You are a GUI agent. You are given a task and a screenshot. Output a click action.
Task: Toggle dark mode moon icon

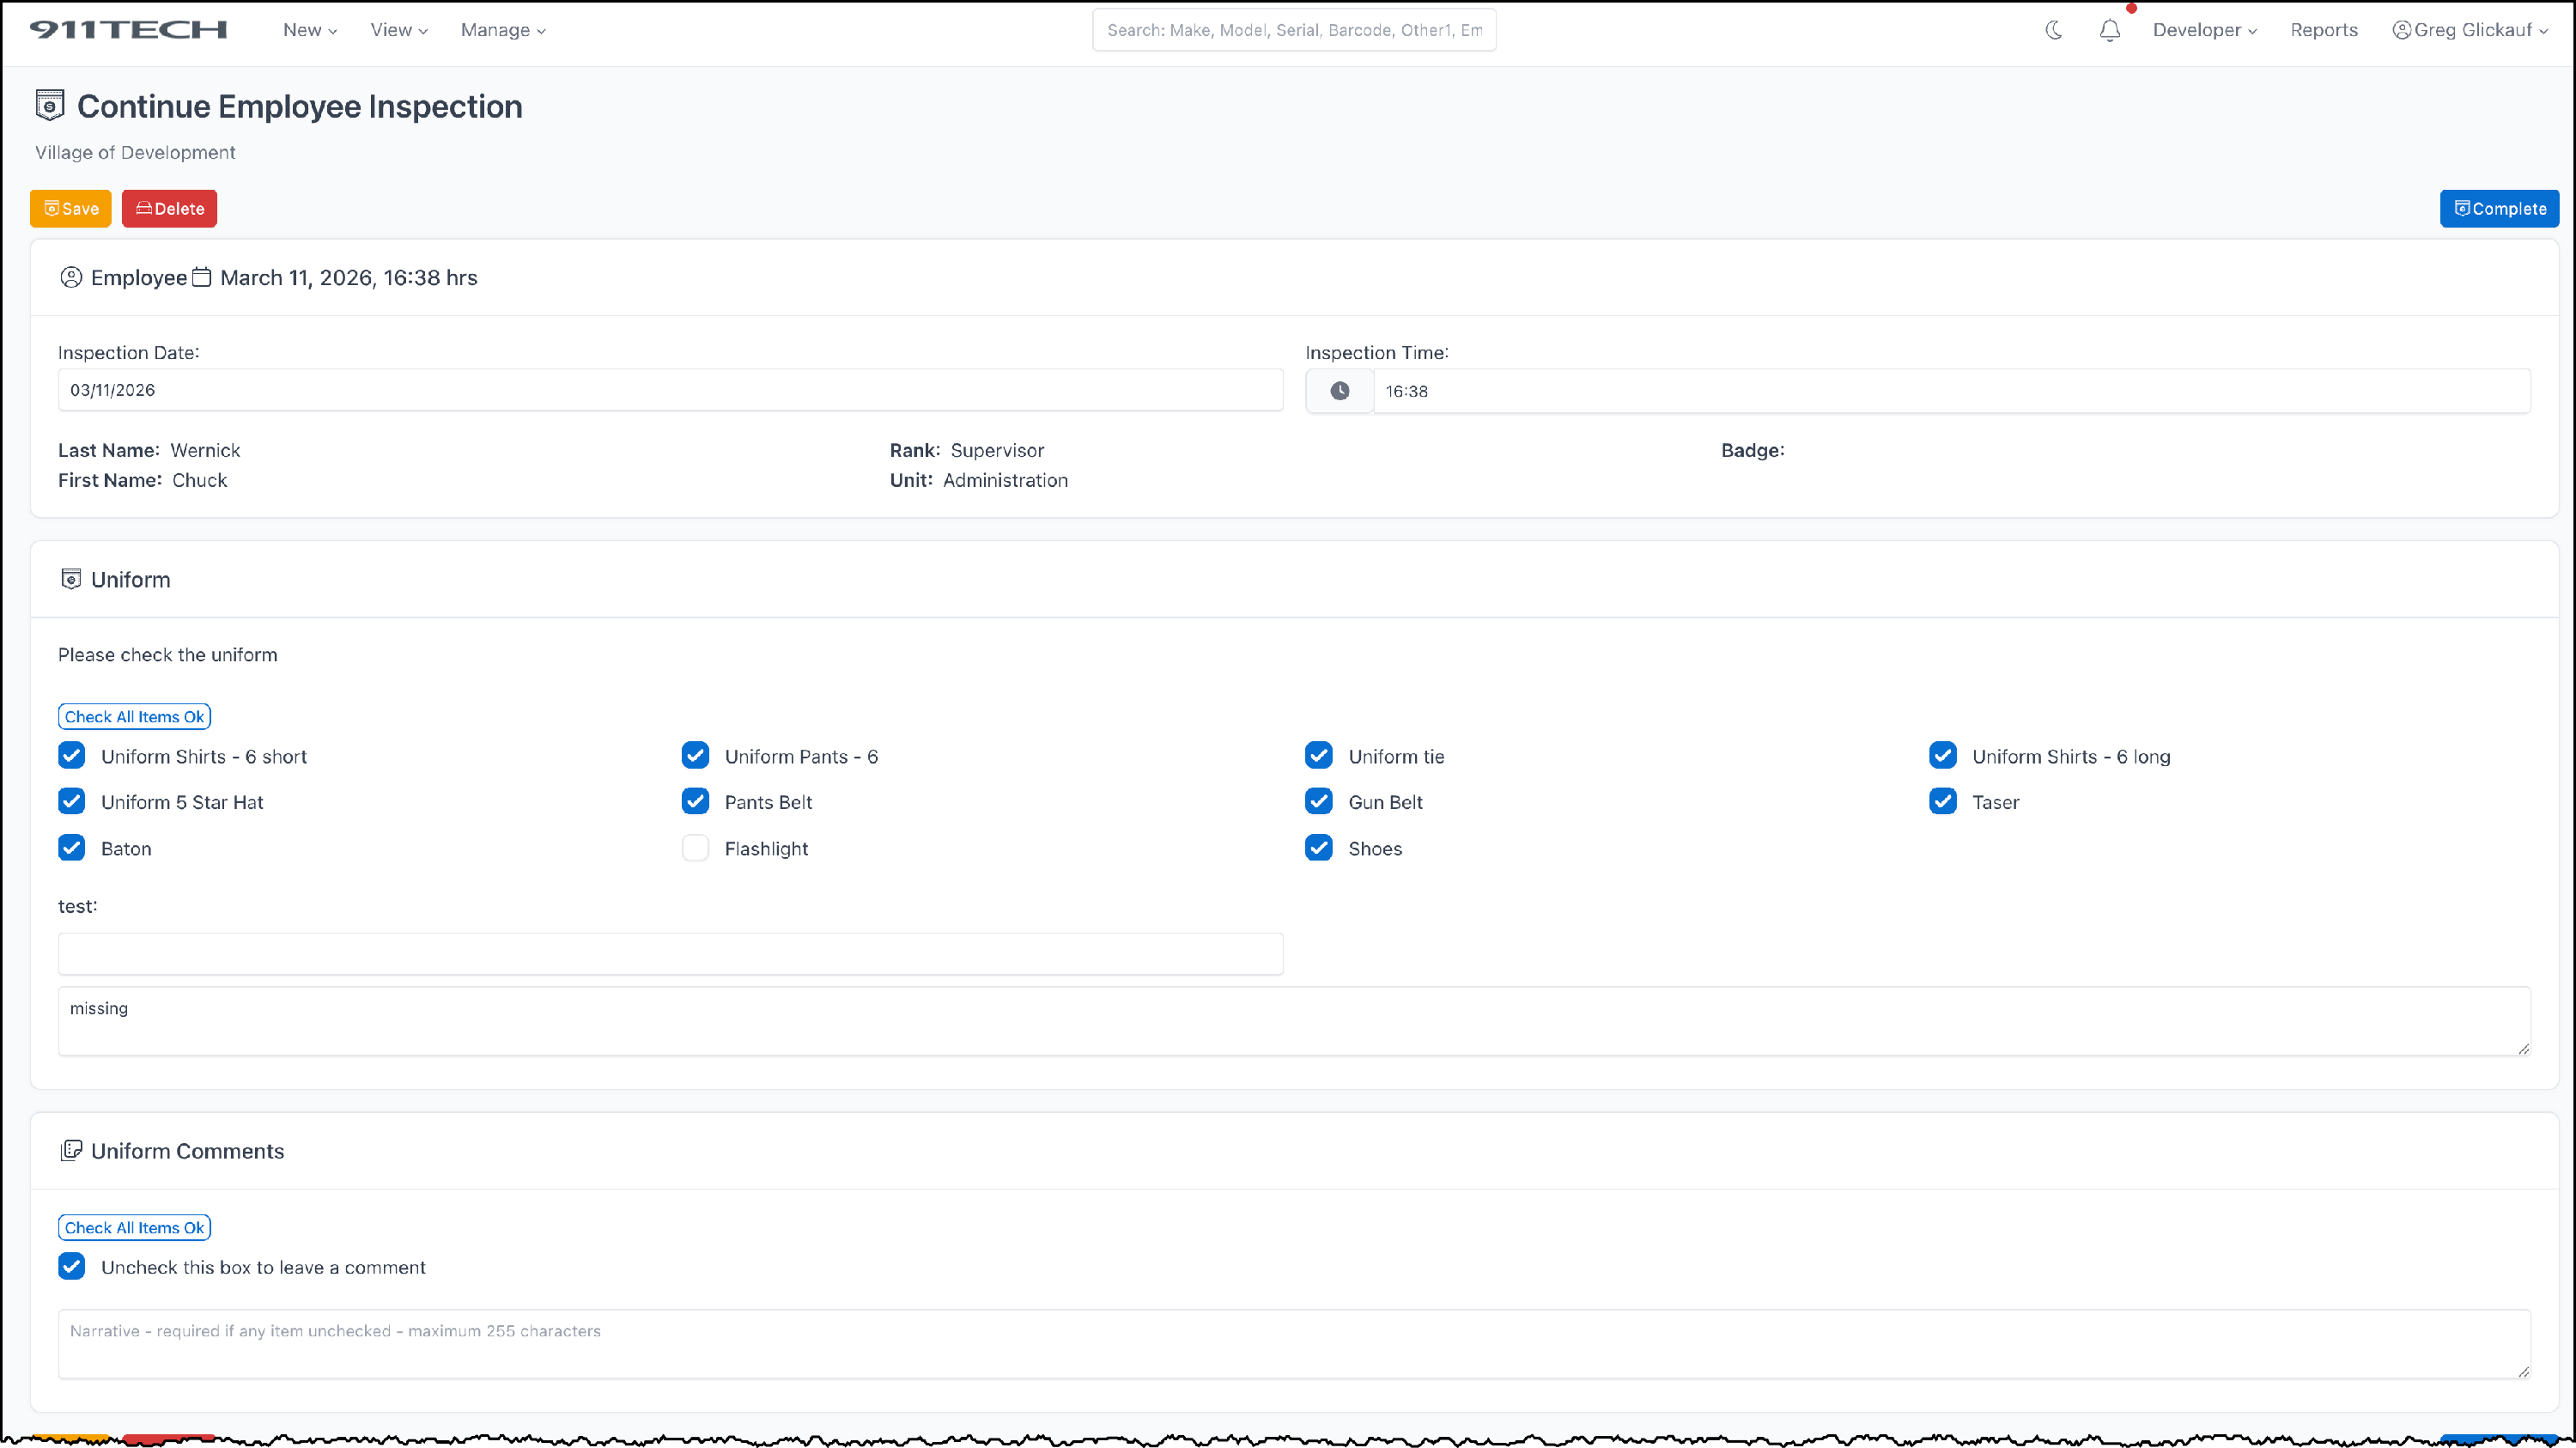click(2054, 30)
